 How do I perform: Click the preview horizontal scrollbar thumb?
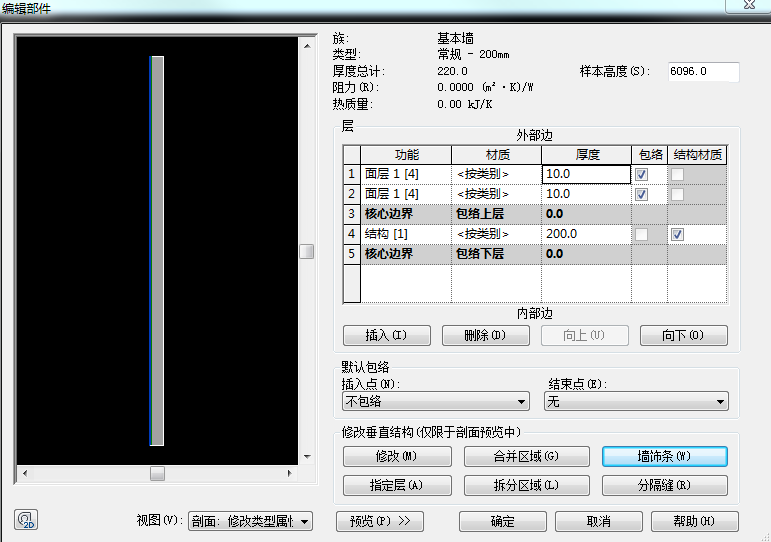[157, 473]
